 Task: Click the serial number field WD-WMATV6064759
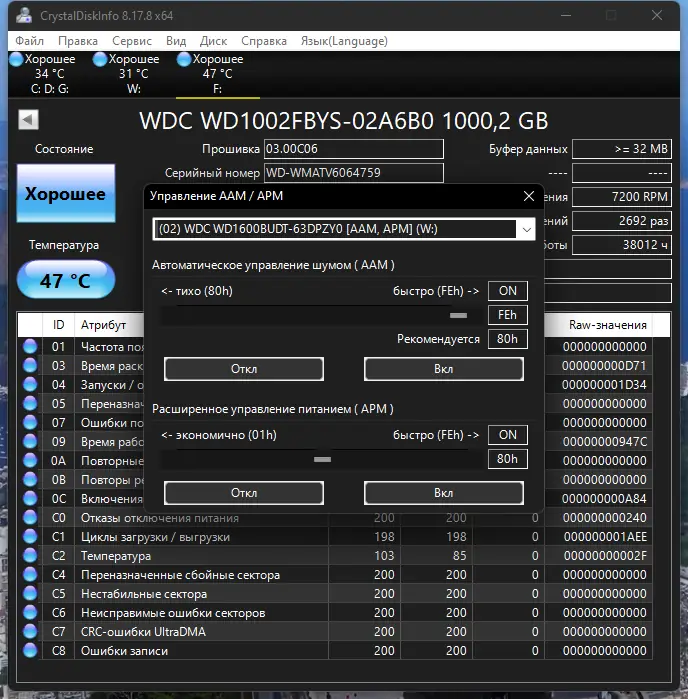[x=354, y=173]
